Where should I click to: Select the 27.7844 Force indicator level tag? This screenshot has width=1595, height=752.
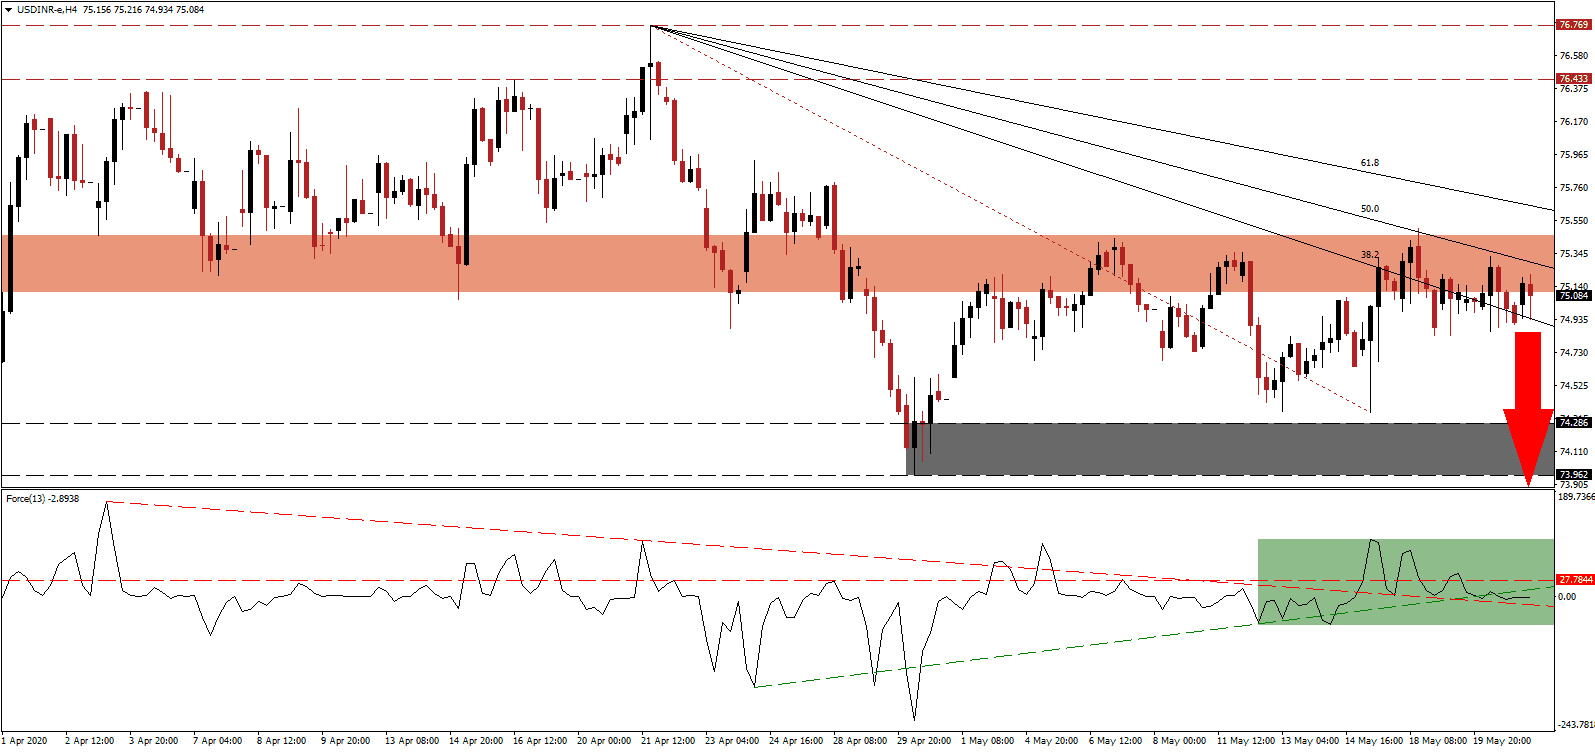tap(1575, 580)
